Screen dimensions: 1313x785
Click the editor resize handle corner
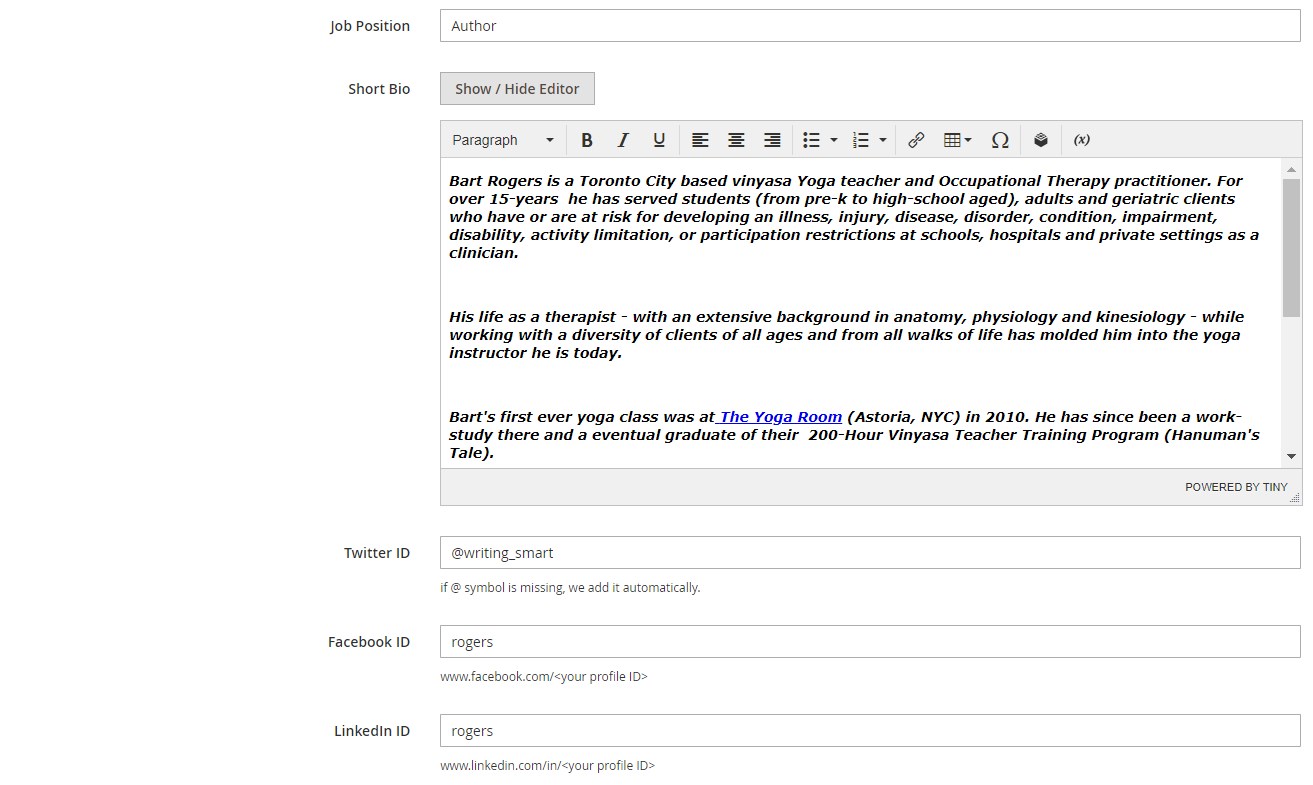(x=1296, y=497)
